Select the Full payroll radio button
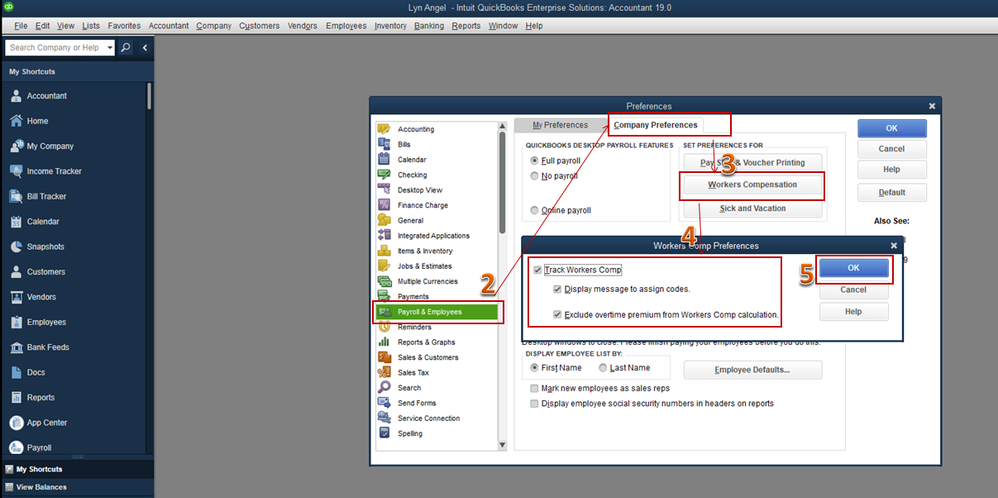Screen dimensions: 998x498 coord(534,160)
